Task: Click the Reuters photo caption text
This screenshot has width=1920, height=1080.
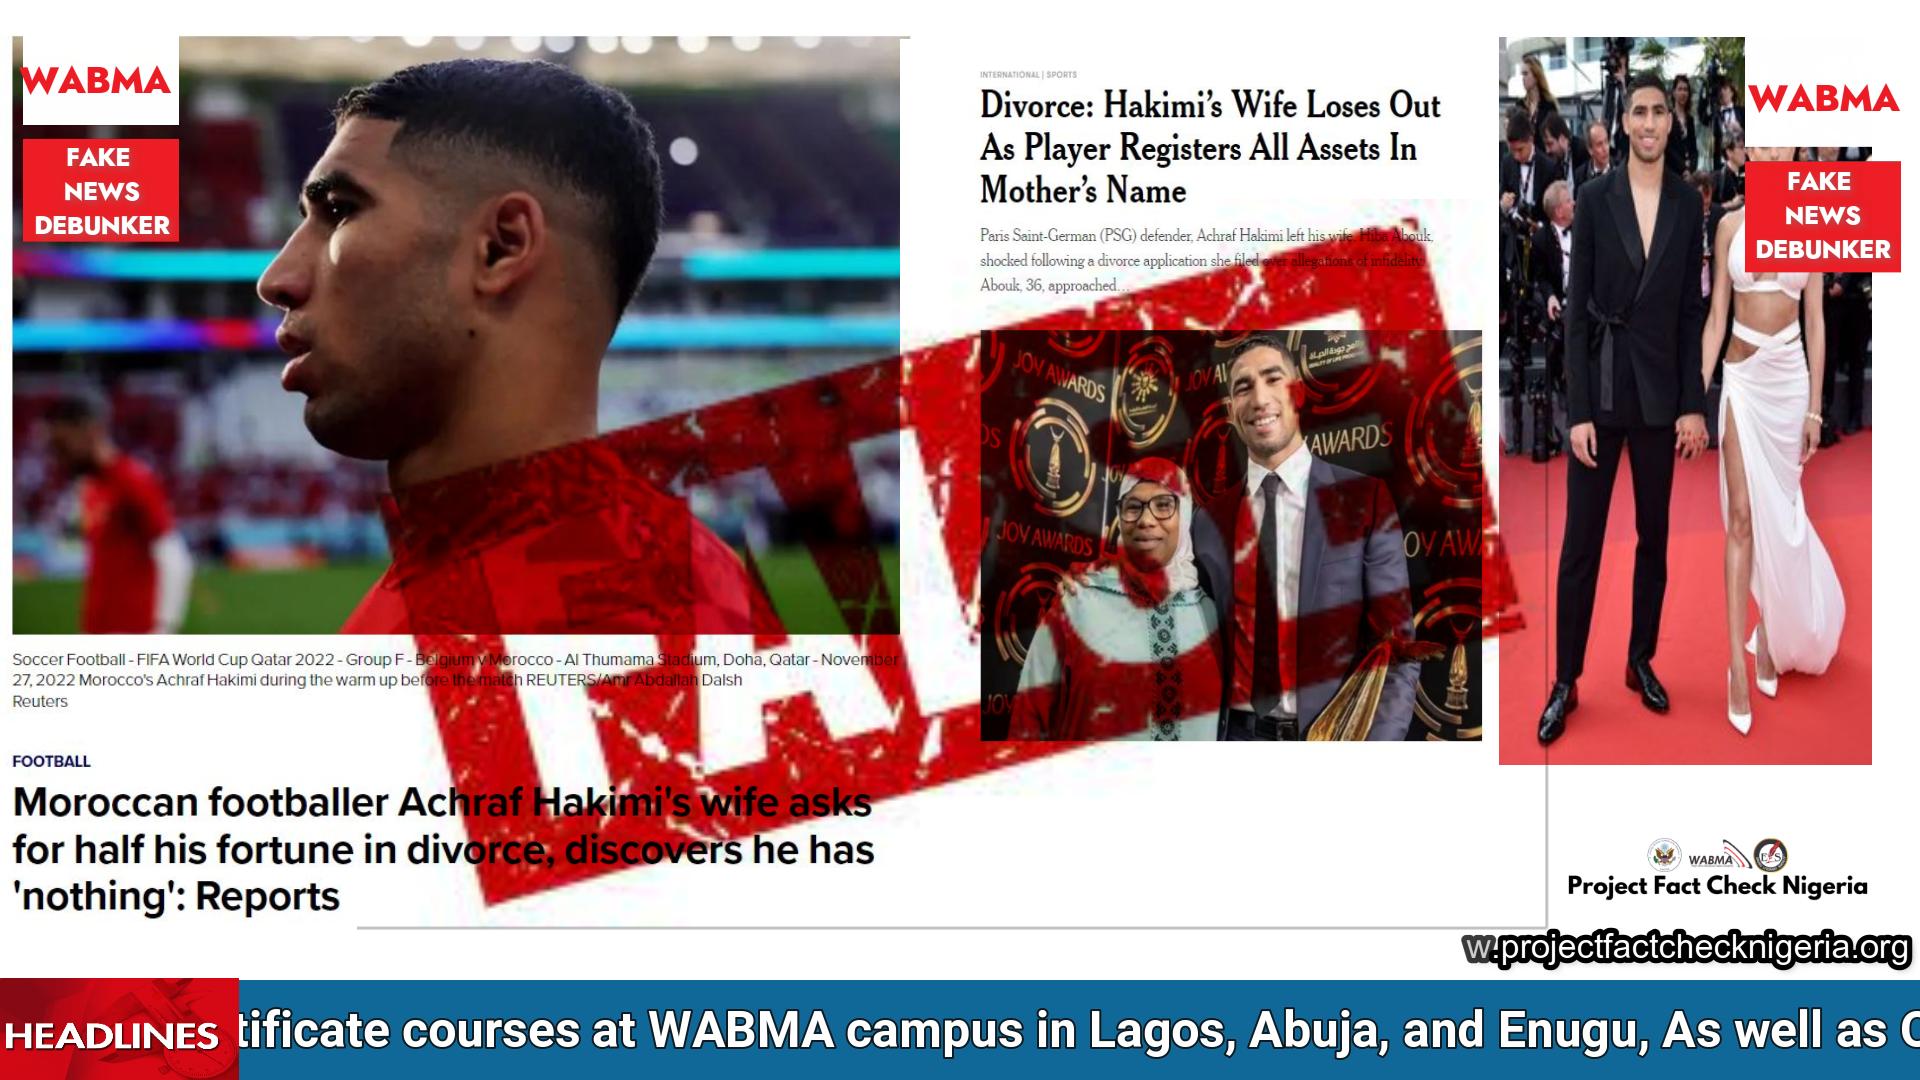Action: pos(455,680)
